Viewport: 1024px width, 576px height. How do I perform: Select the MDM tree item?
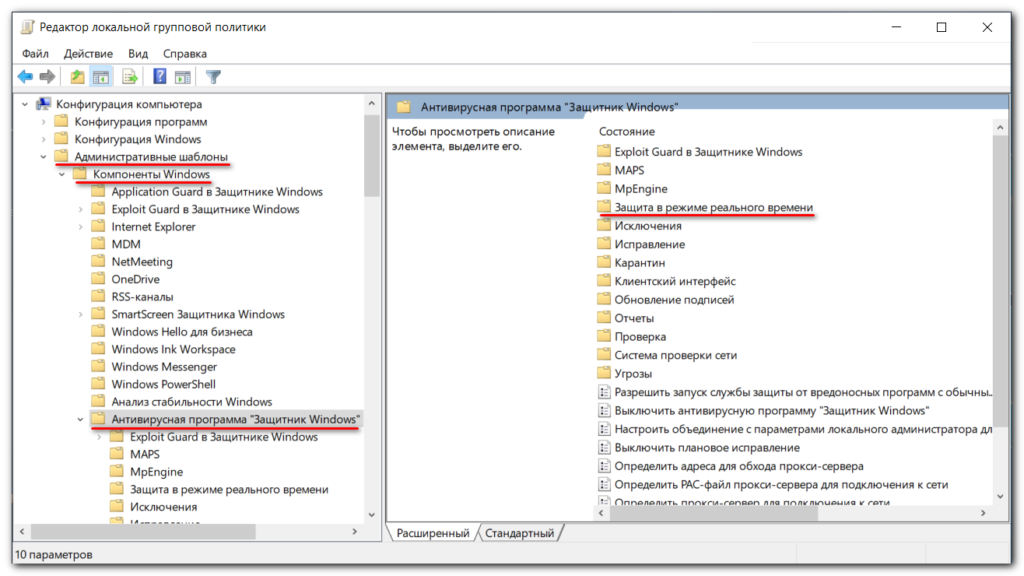pos(126,244)
